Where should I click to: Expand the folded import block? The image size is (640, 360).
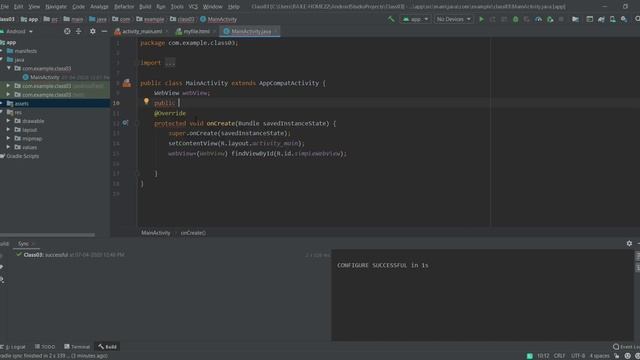(x=170, y=63)
